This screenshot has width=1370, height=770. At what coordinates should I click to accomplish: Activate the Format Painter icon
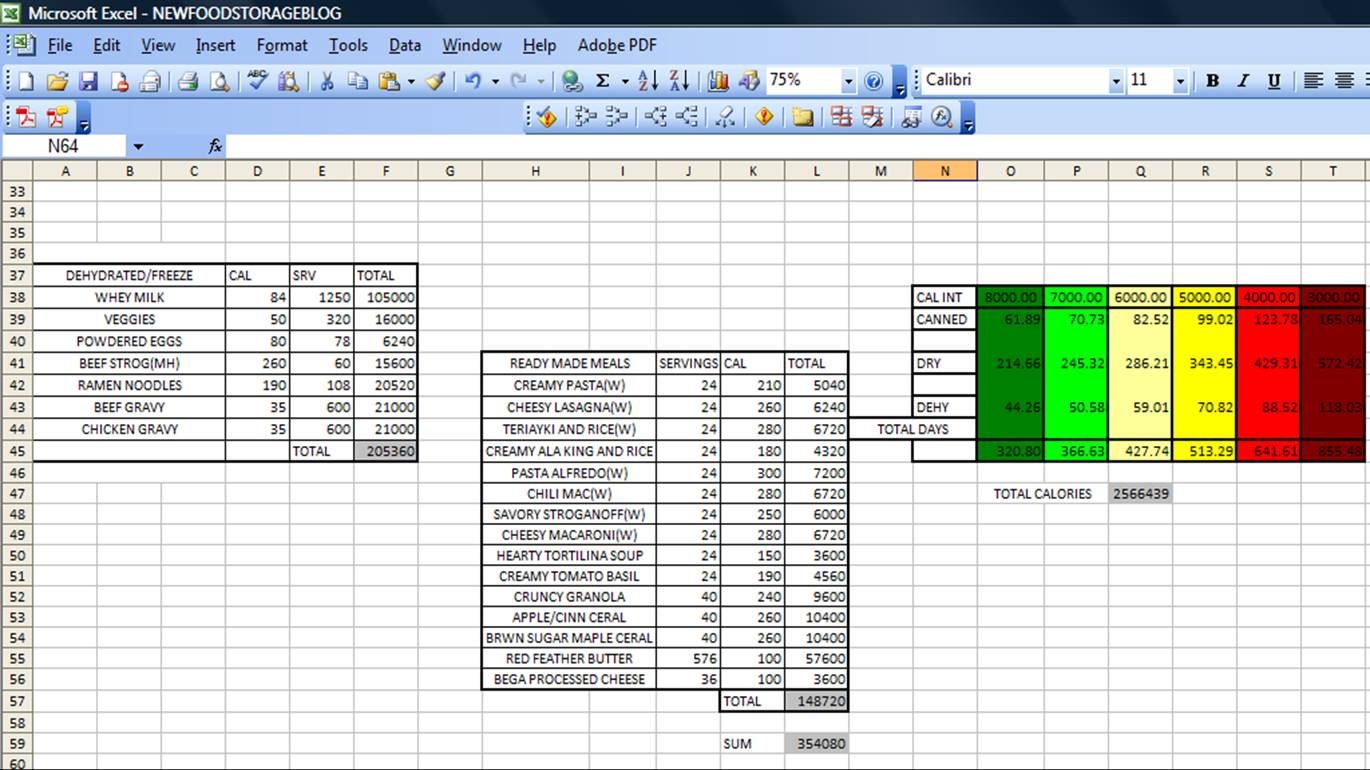(x=434, y=80)
